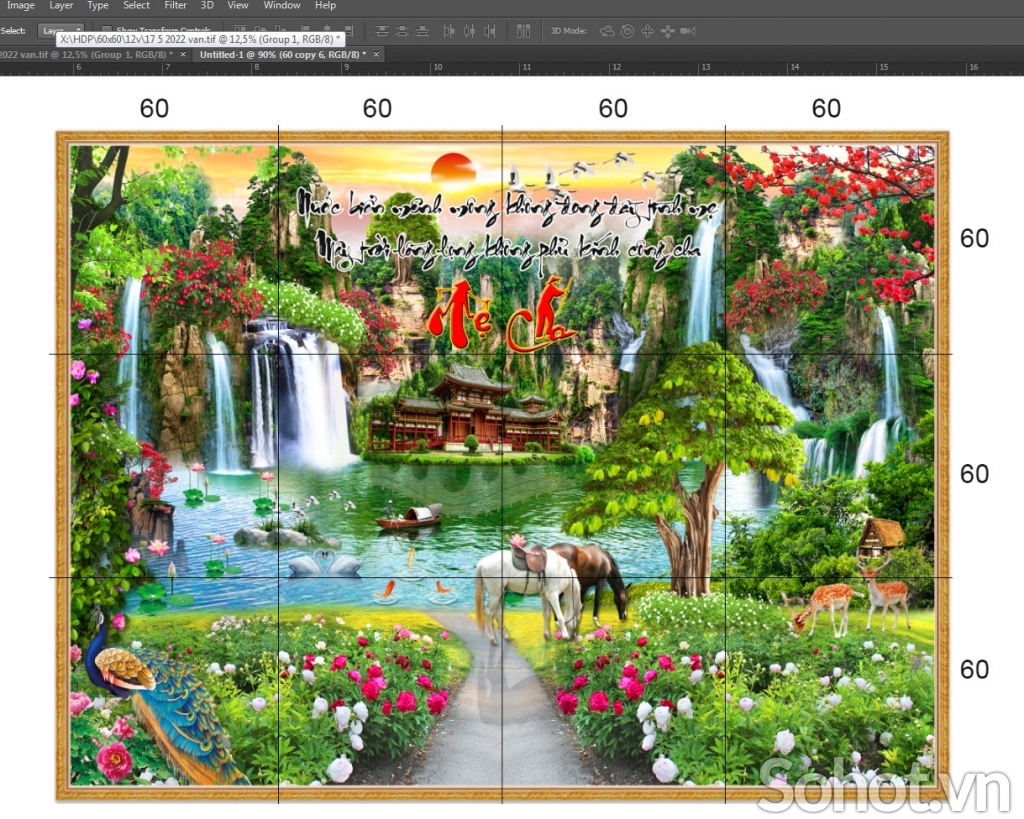Open the Window menu
Viewport: 1024px width, 819px height.
point(281,5)
